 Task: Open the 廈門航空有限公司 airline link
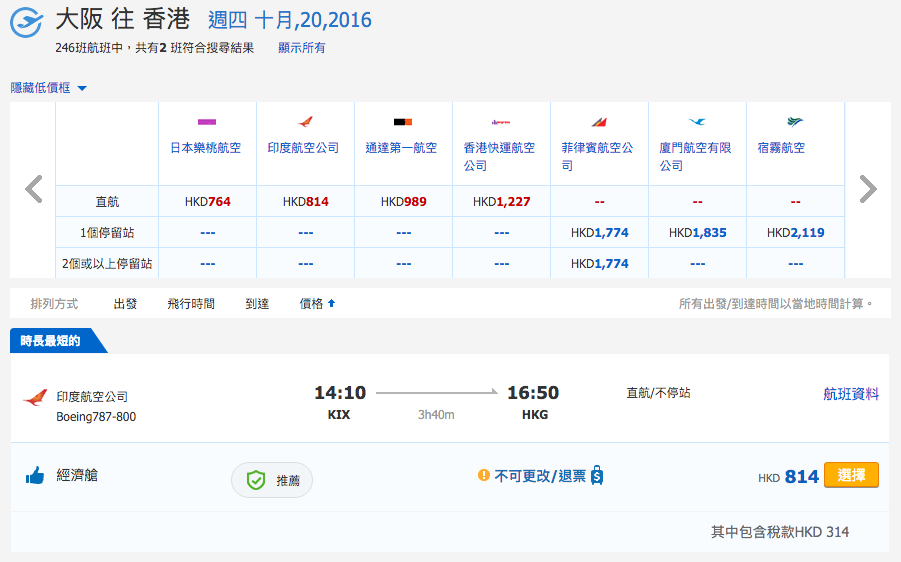pyautogui.click(x=695, y=156)
